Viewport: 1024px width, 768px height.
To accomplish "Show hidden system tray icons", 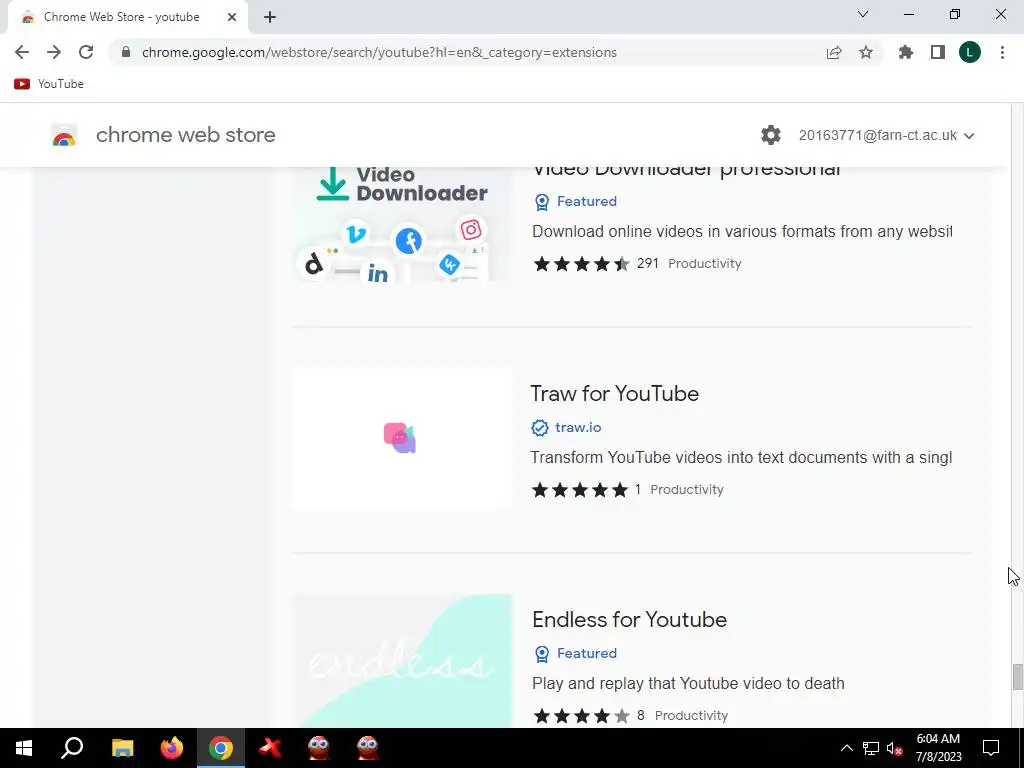I will [846, 748].
